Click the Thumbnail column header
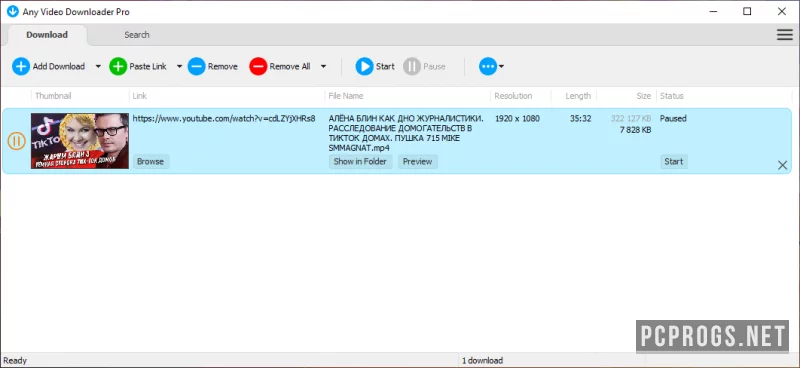The width and height of the screenshot is (800, 368). point(53,96)
